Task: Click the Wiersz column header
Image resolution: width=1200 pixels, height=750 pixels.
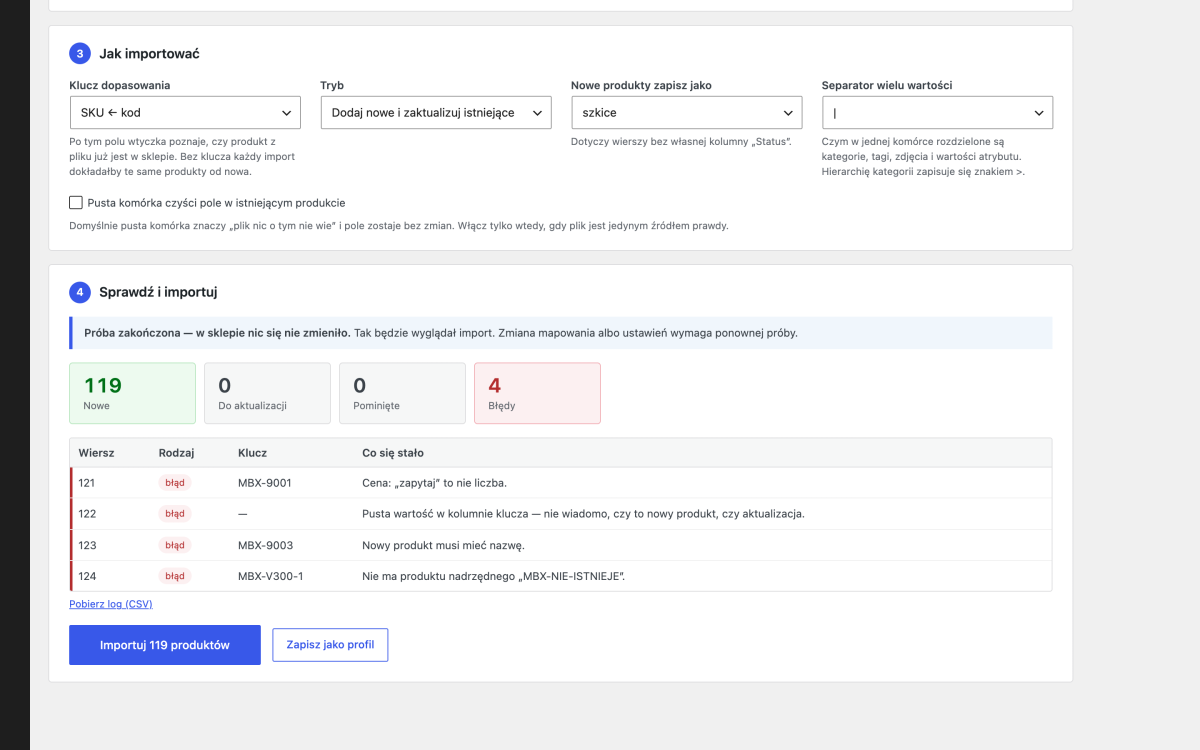Action: tap(96, 453)
